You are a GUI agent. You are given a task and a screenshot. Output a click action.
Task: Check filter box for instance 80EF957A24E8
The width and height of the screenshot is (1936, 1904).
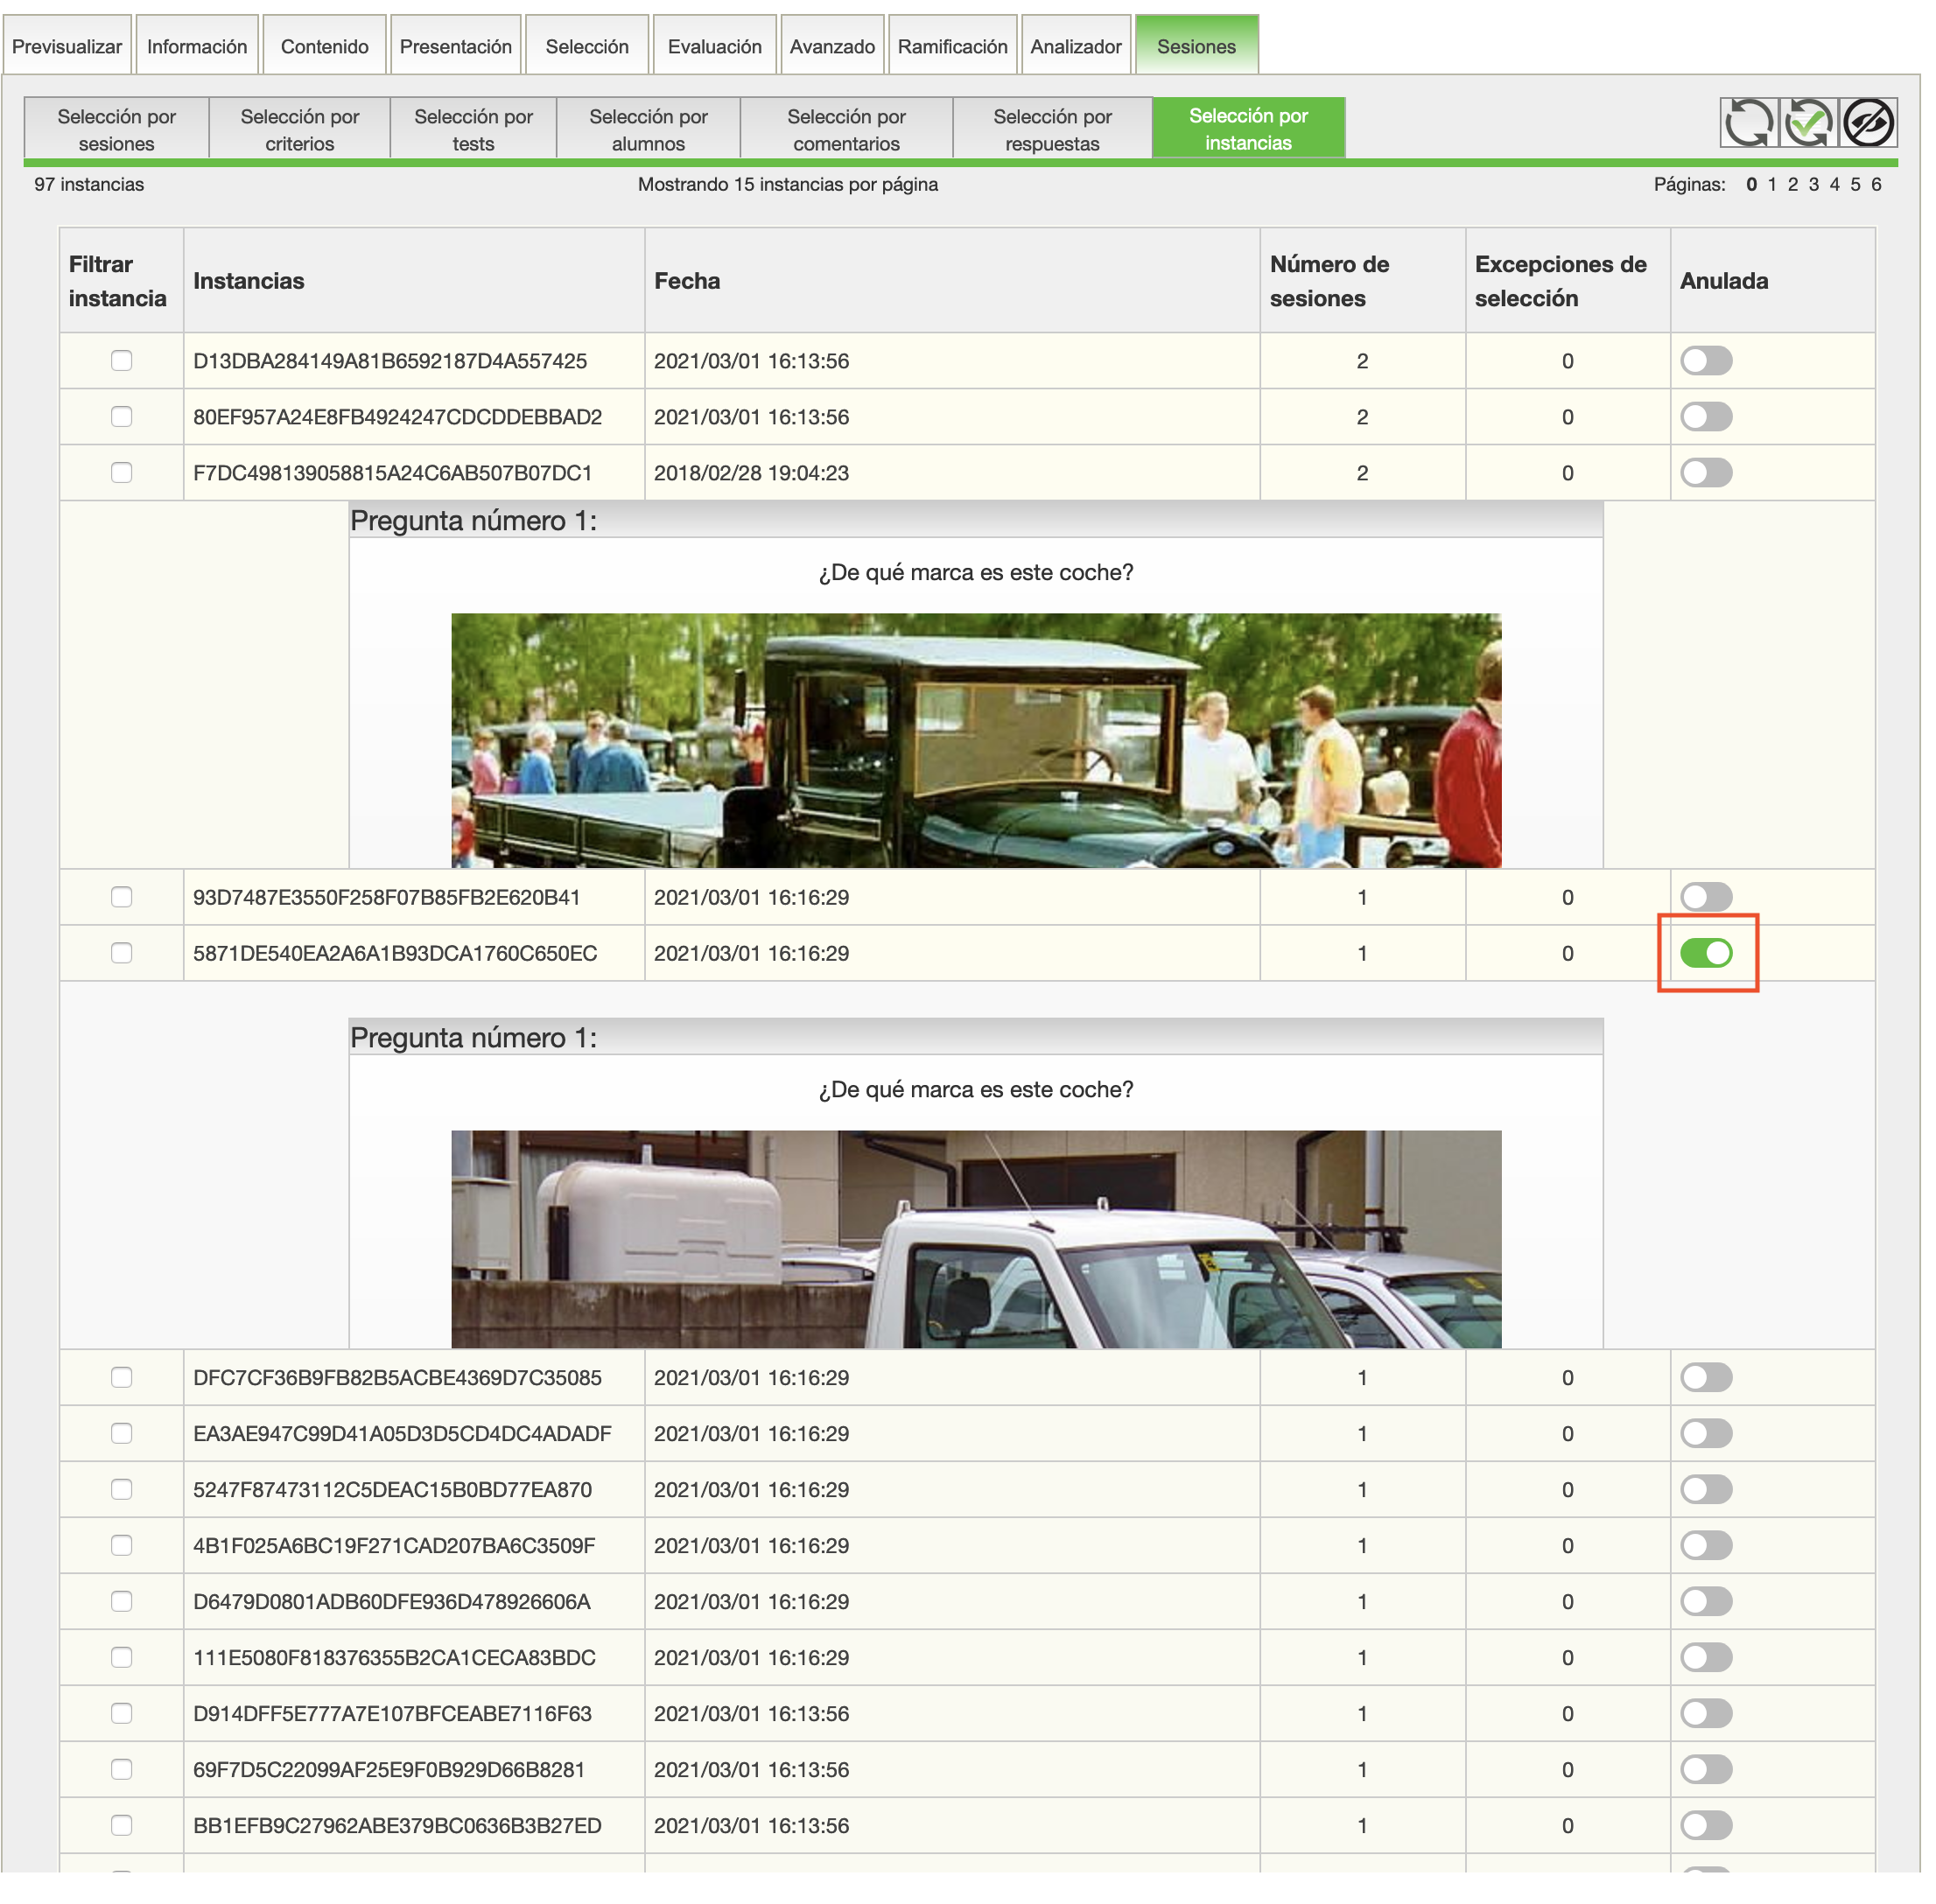(122, 417)
